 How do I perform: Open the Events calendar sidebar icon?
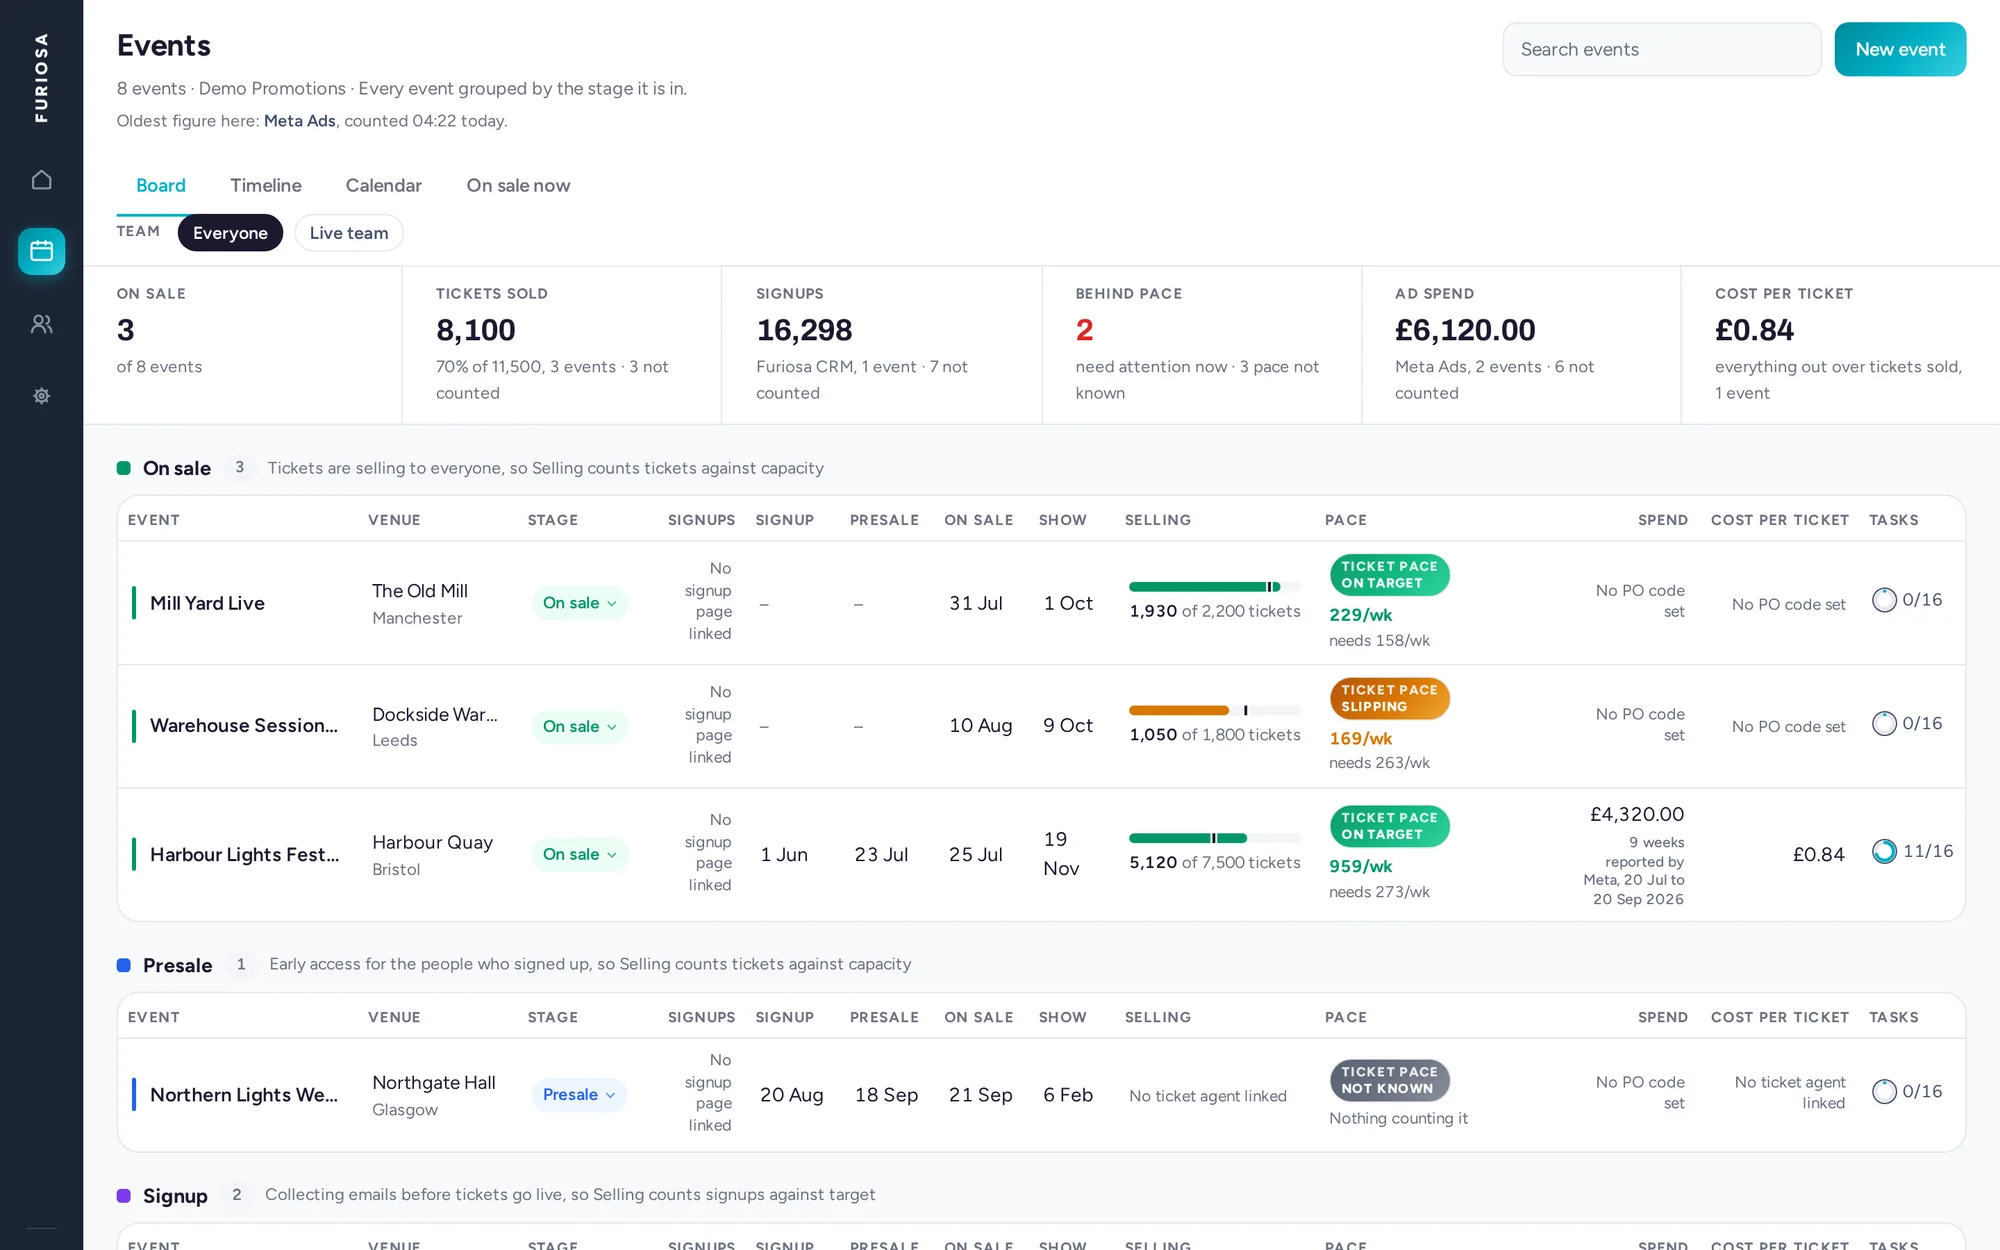41,251
